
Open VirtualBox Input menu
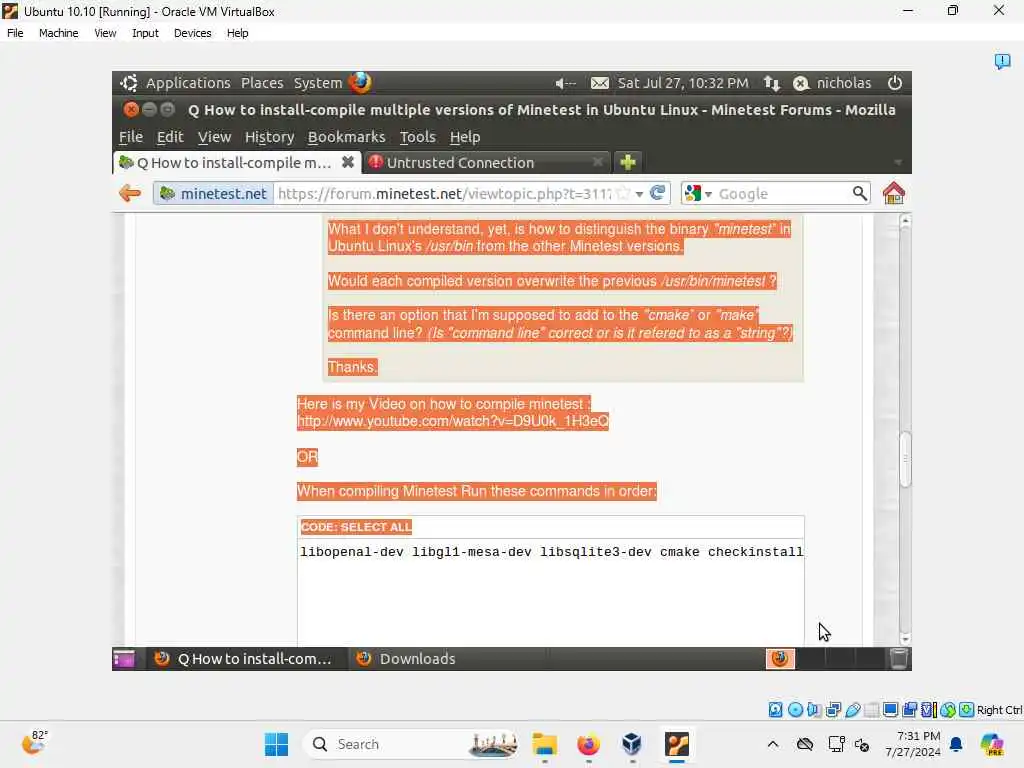(x=145, y=33)
